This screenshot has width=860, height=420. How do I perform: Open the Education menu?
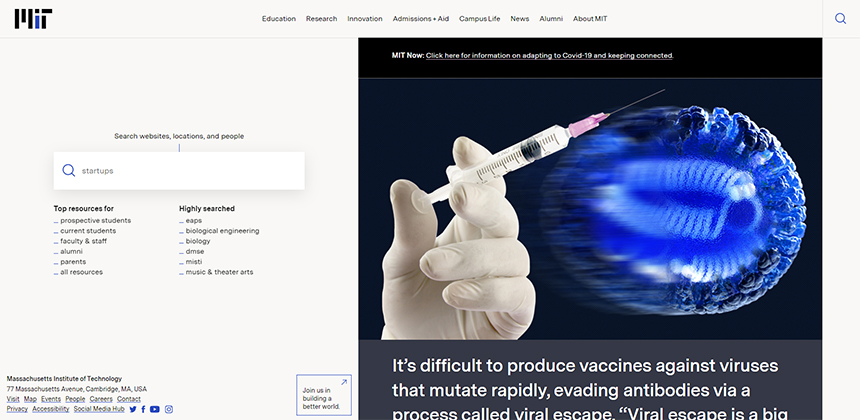279,19
